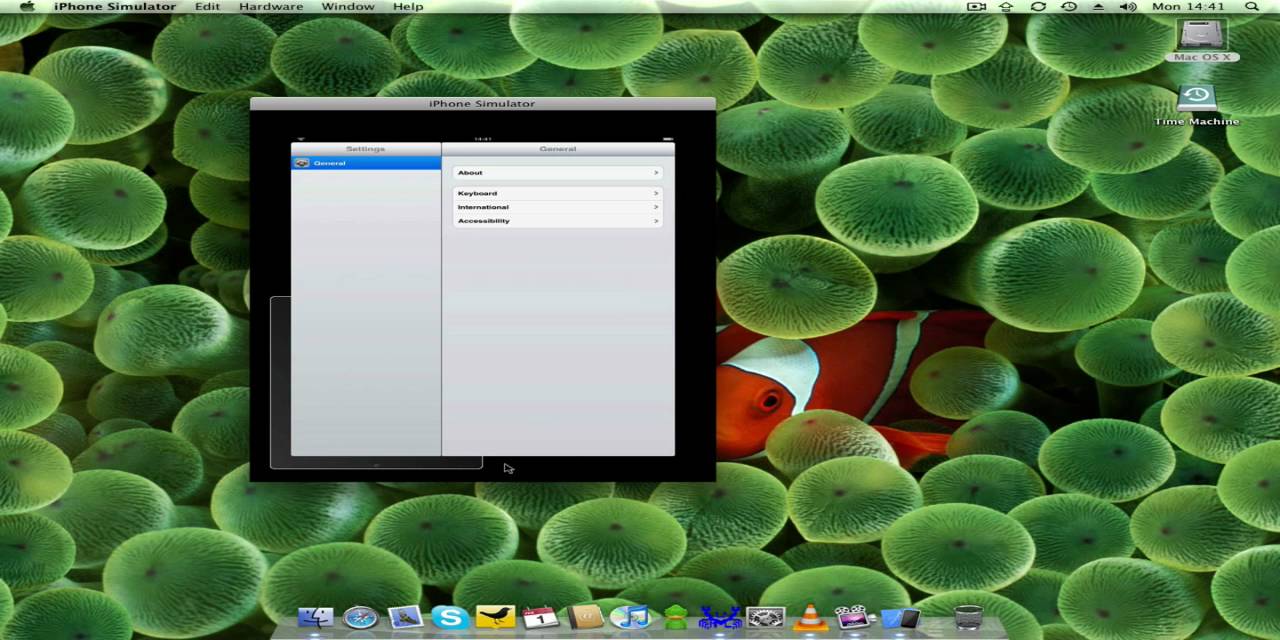Click the iPhone Simulator icon in dock
This screenshot has width=1280, height=640.
(x=900, y=617)
